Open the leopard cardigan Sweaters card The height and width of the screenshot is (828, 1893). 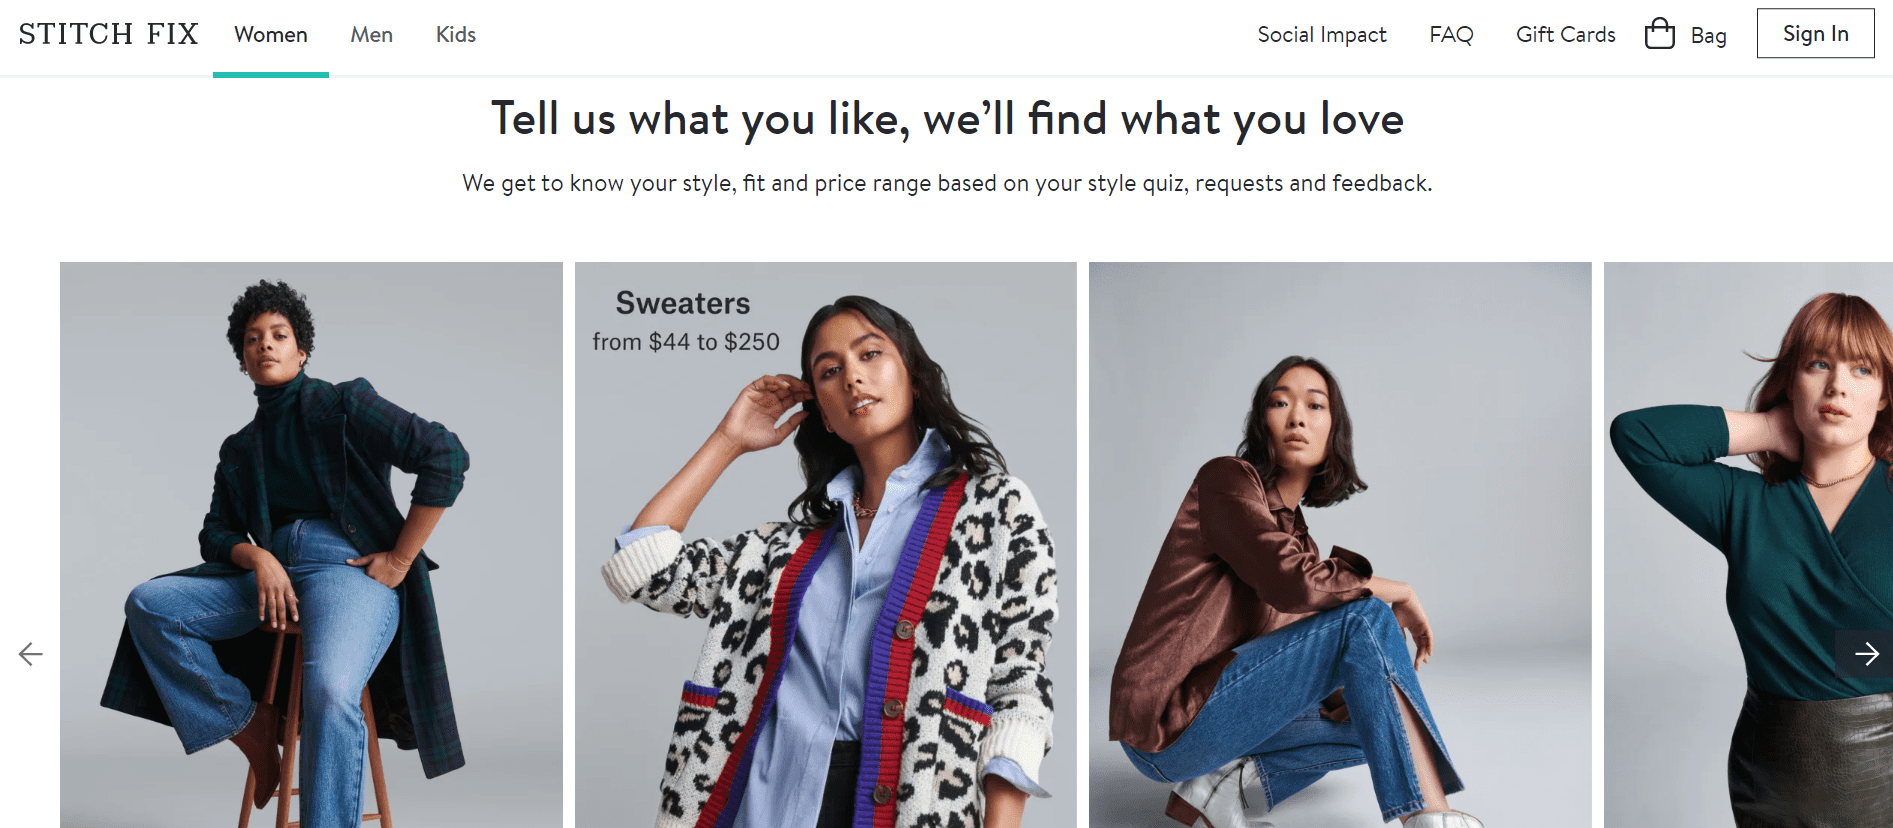pos(825,545)
